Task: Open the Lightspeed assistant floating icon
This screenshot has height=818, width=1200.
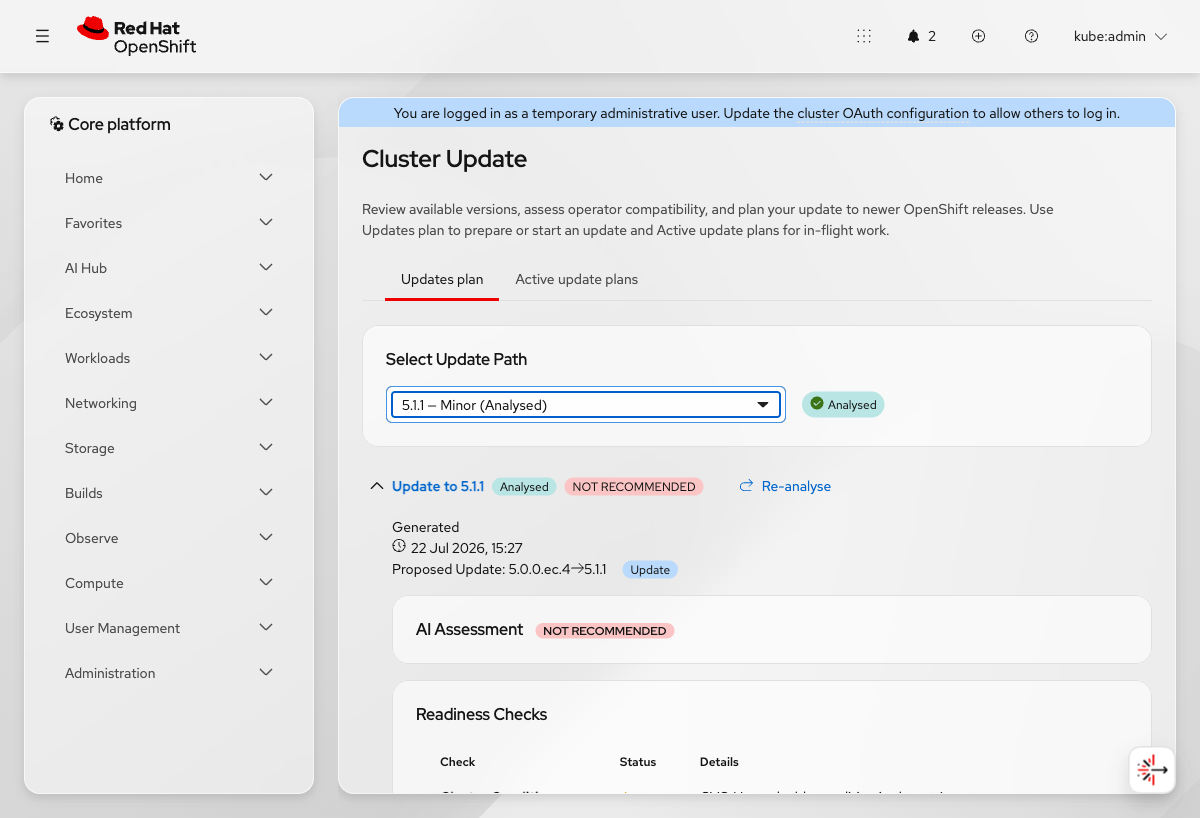Action: tap(1152, 769)
